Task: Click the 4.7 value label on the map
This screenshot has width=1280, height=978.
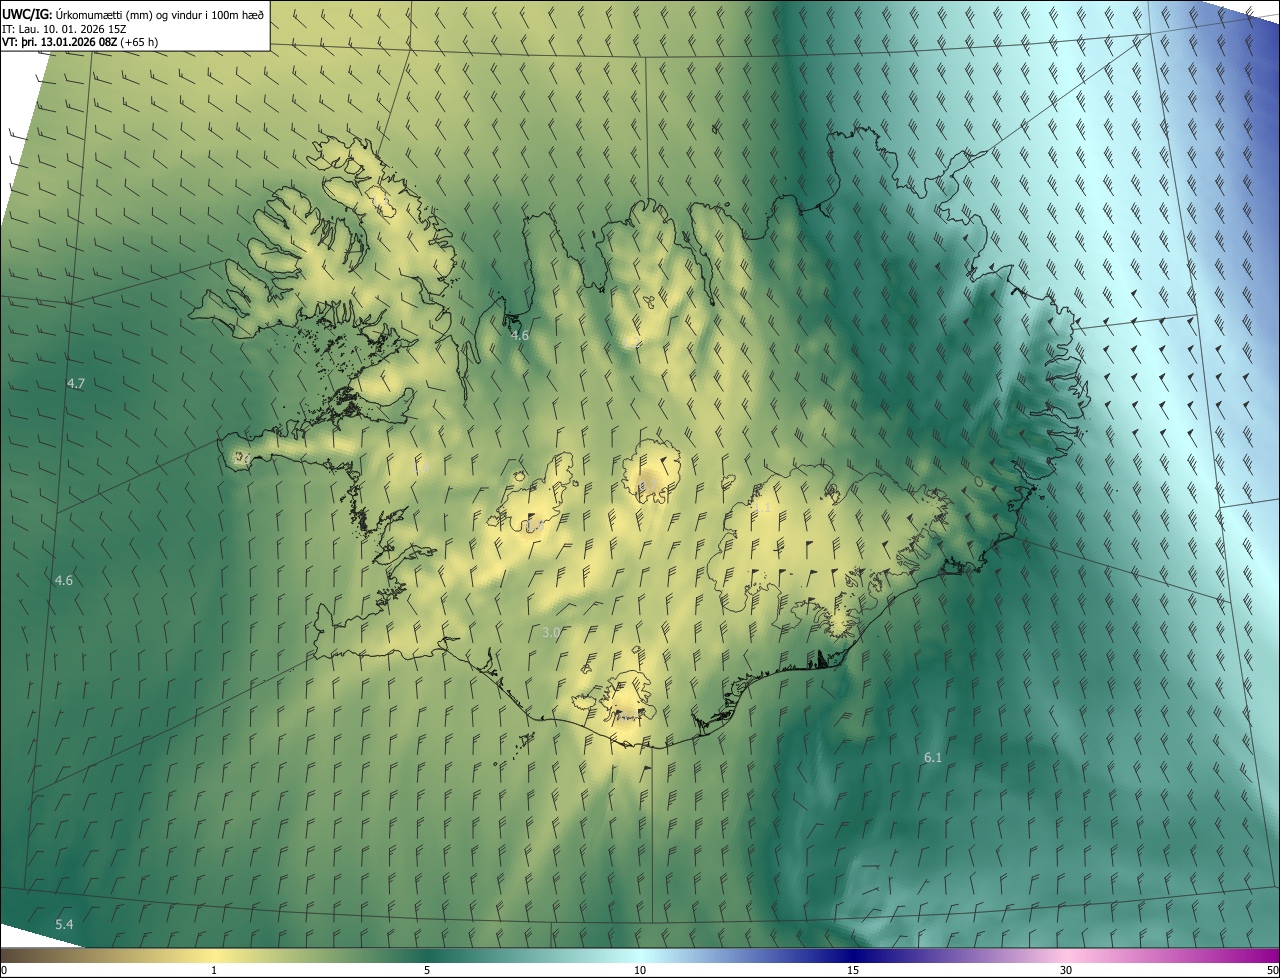Action: (76, 384)
